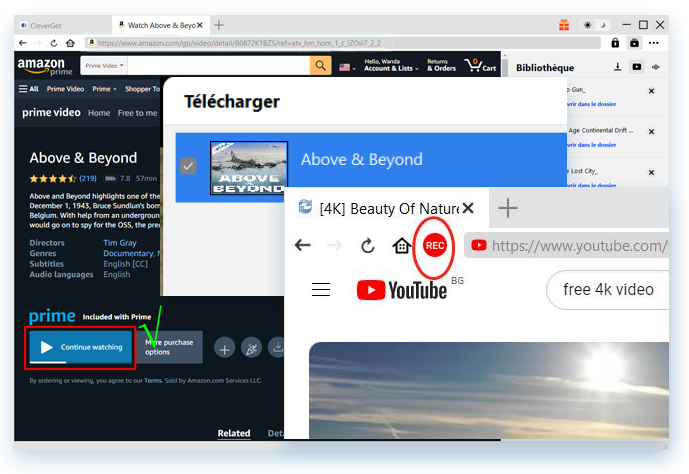Expand Account & Lists menu
Viewport: 689px width, 474px height.
(391, 65)
